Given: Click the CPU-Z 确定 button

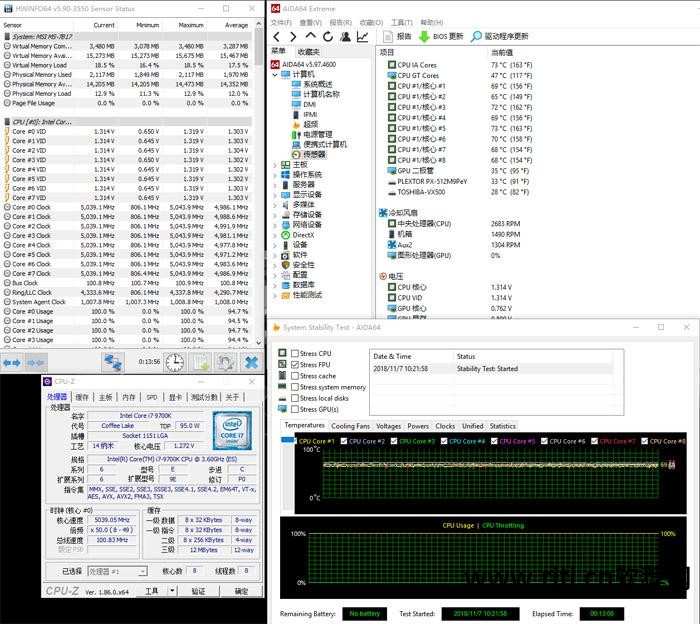Looking at the screenshot, I should tap(241, 591).
